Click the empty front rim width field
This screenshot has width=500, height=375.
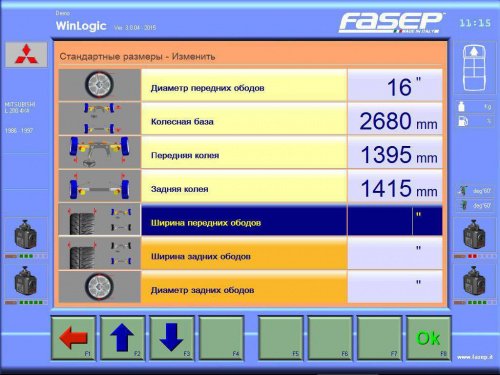[x=395, y=220]
